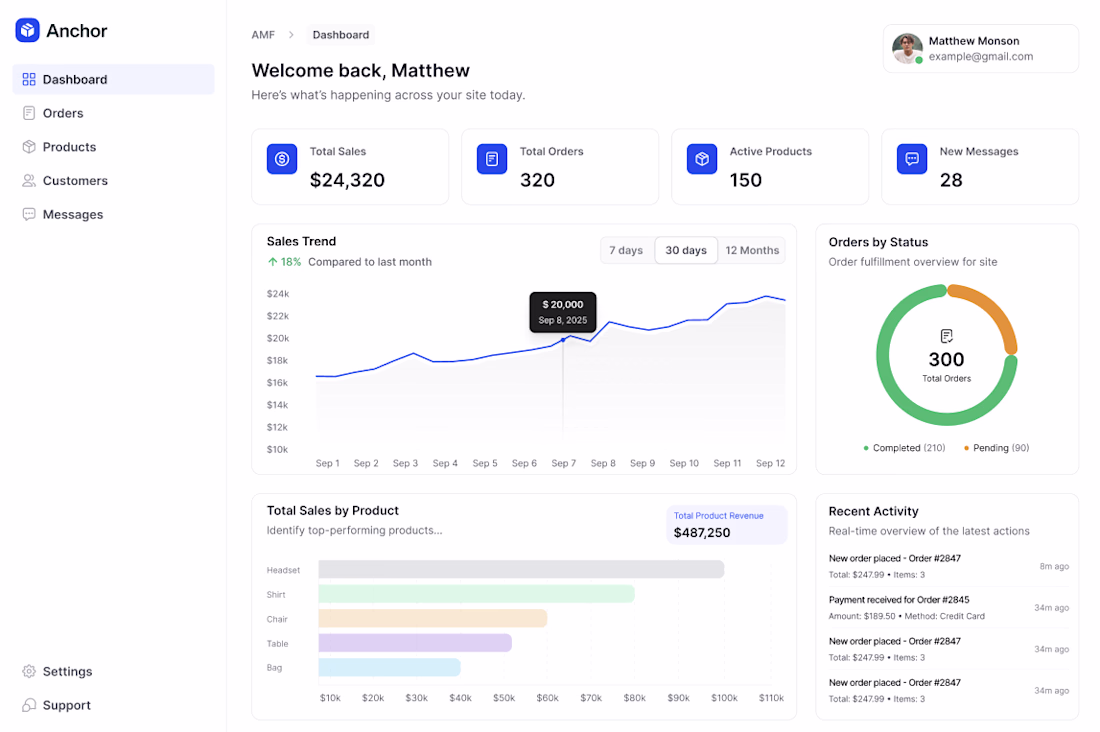Click the Settings gear icon in sidebar
The image size is (1100, 732).
(x=29, y=672)
